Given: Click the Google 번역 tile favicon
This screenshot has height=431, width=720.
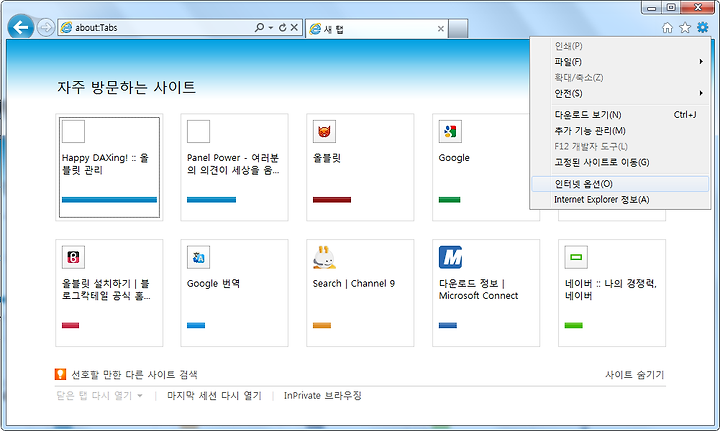Looking at the screenshot, I should point(198,257).
